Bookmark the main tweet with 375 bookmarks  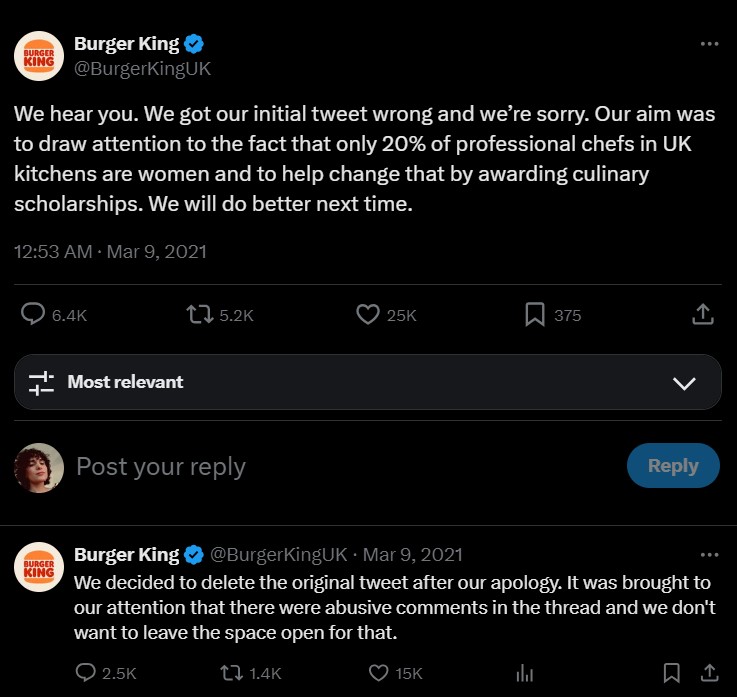click(535, 315)
